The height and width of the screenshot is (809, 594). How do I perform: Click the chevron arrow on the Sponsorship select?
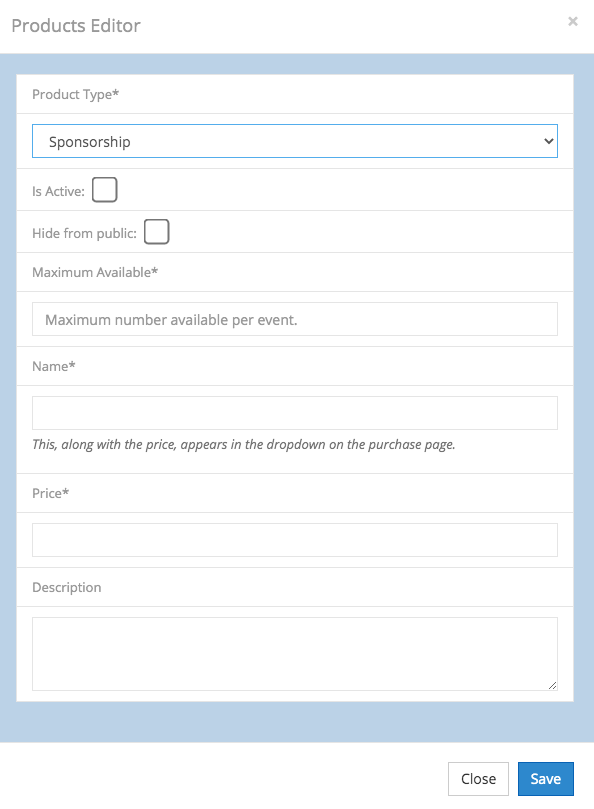[549, 141]
